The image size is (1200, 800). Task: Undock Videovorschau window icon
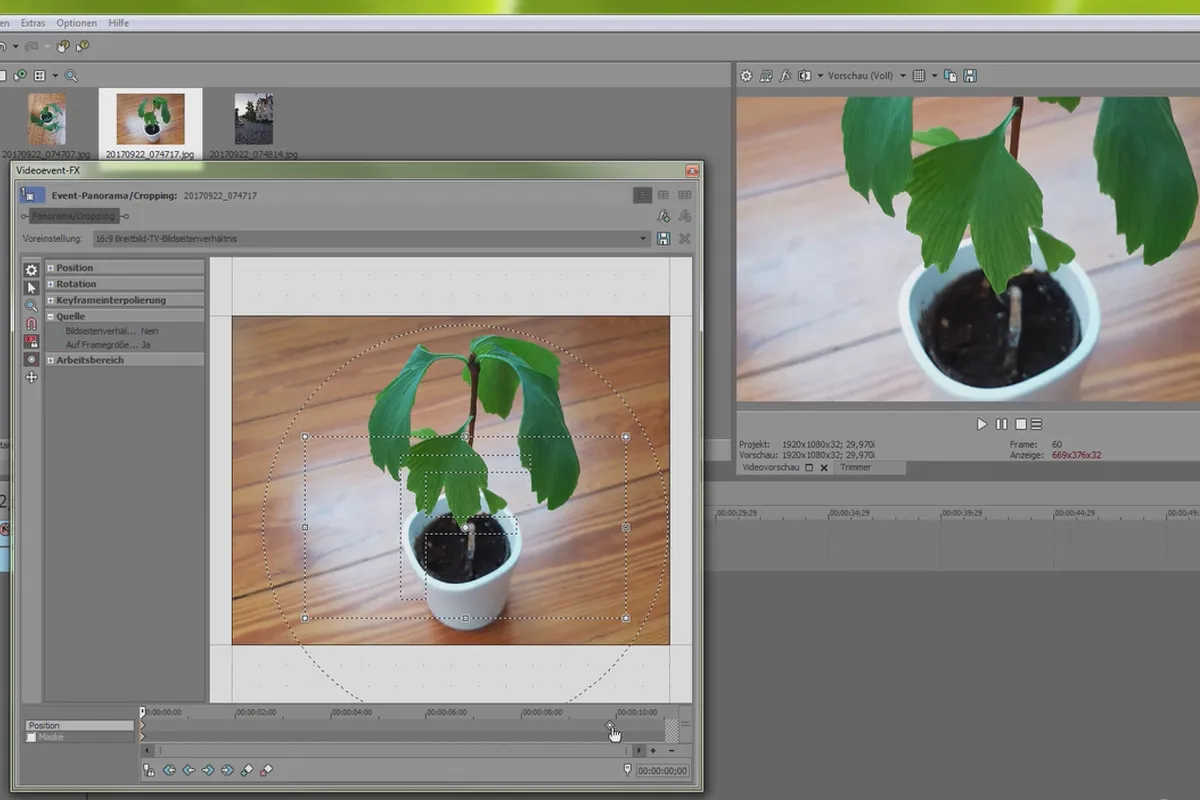coord(809,467)
